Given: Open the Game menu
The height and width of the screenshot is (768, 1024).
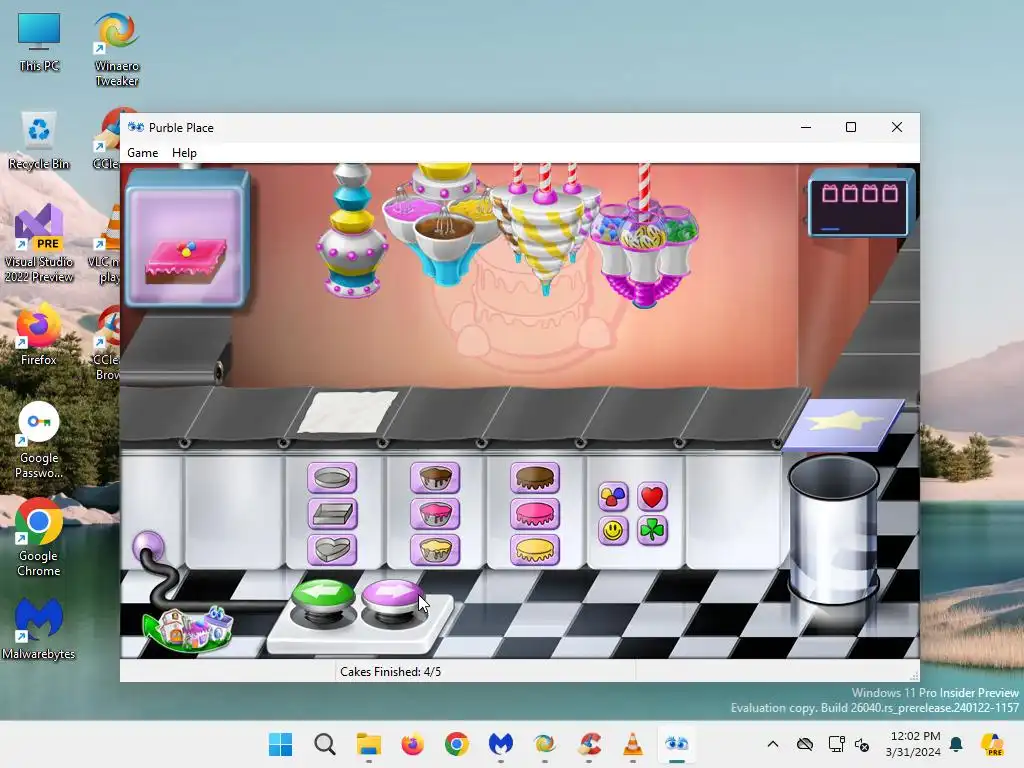Looking at the screenshot, I should [142, 153].
